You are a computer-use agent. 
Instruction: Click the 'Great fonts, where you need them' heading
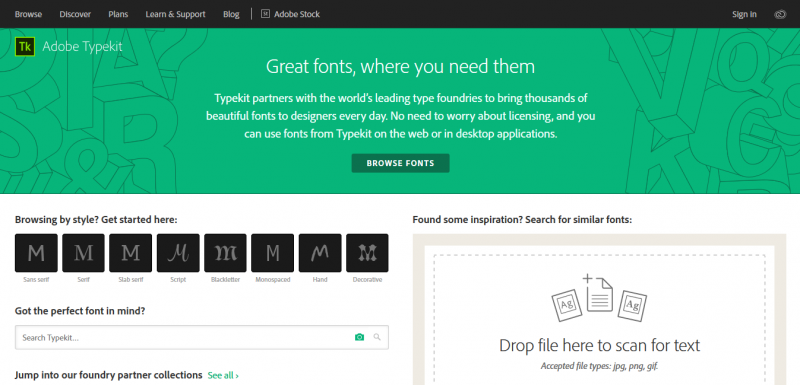click(401, 67)
